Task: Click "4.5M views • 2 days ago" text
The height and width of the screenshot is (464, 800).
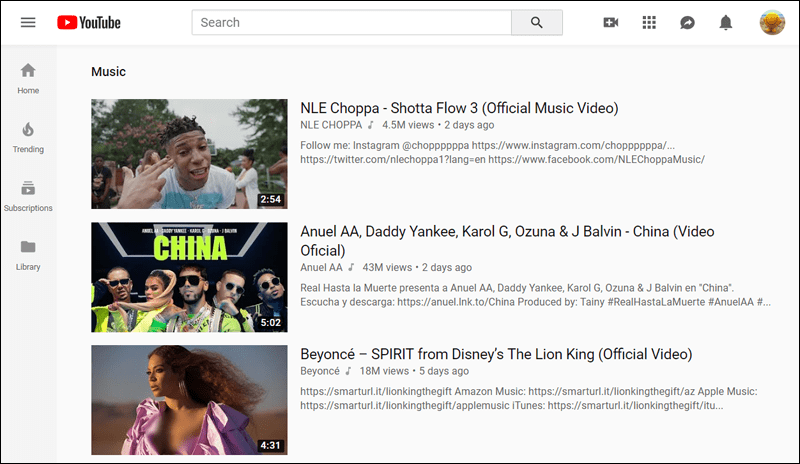Action: (438, 125)
